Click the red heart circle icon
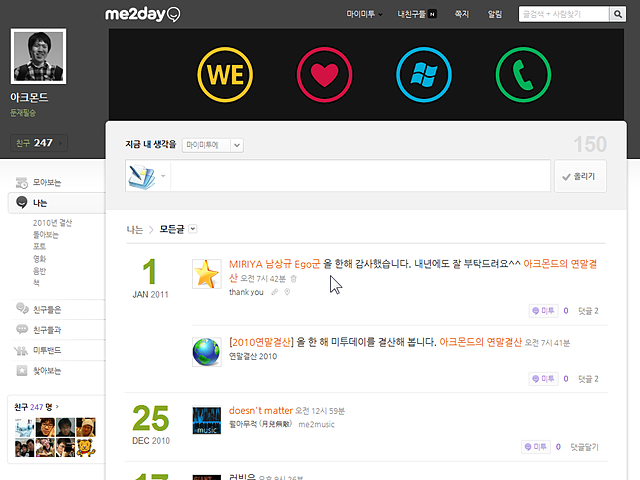Viewport: 640px width, 480px height. tap(323, 74)
